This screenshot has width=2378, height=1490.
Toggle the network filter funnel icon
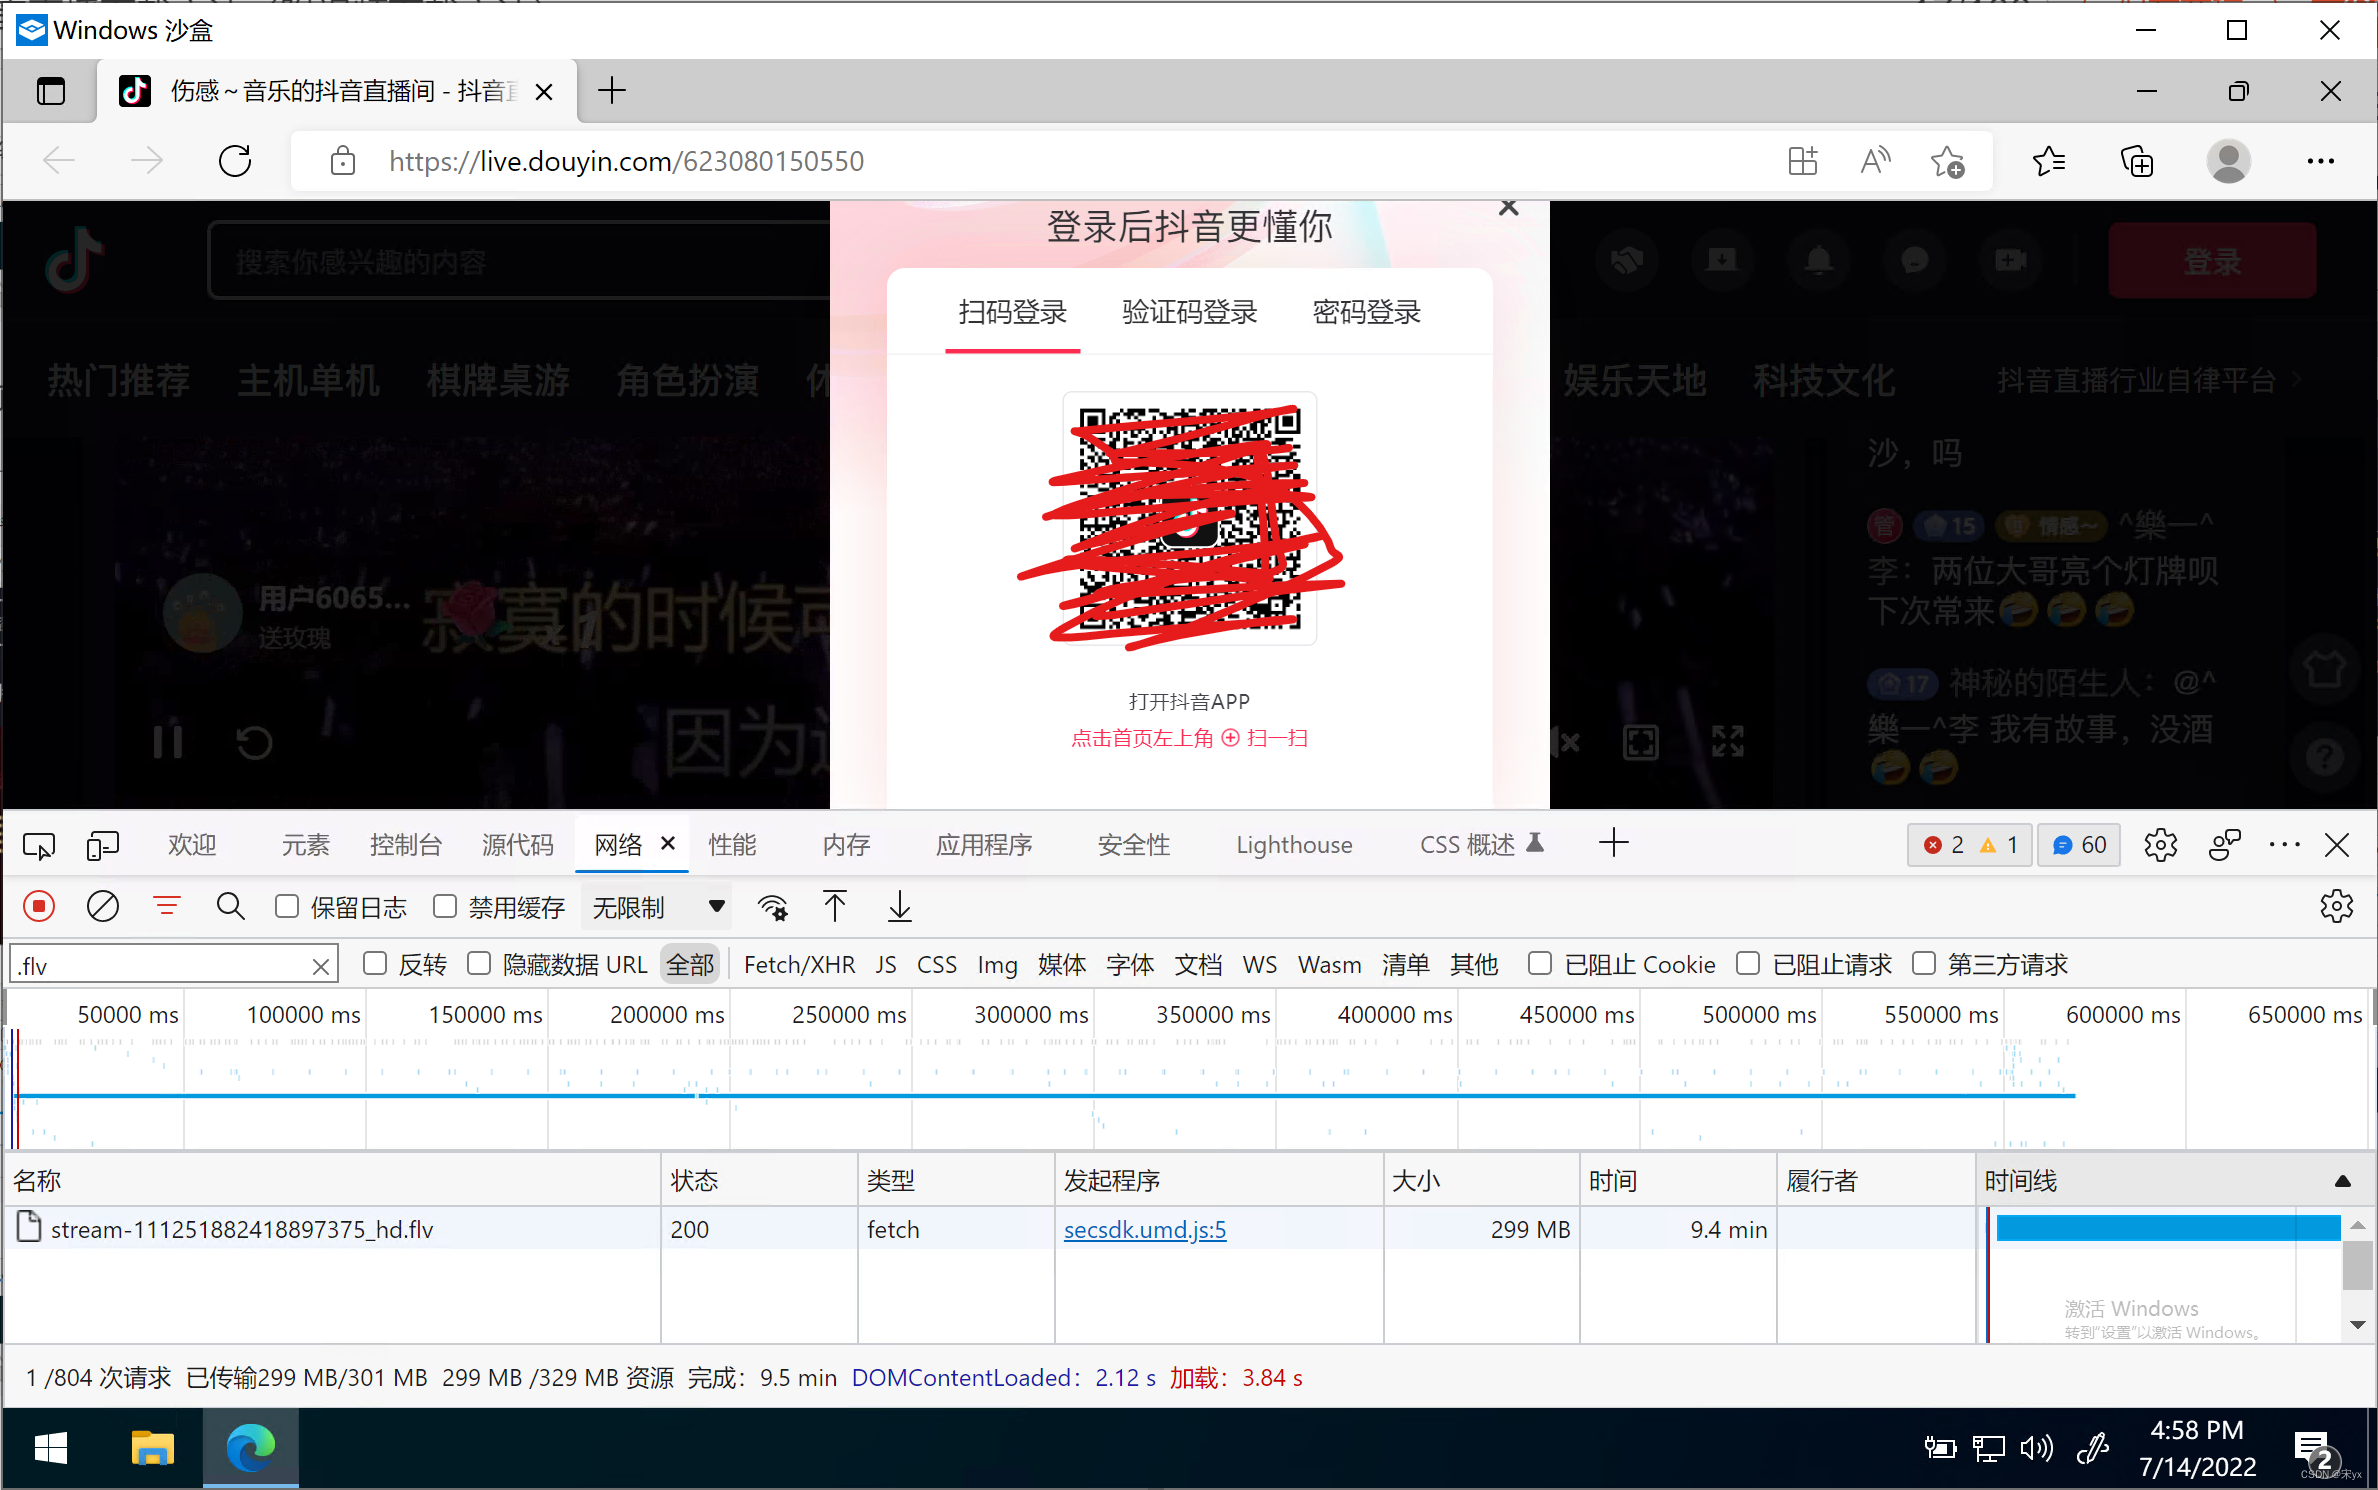[x=167, y=907]
